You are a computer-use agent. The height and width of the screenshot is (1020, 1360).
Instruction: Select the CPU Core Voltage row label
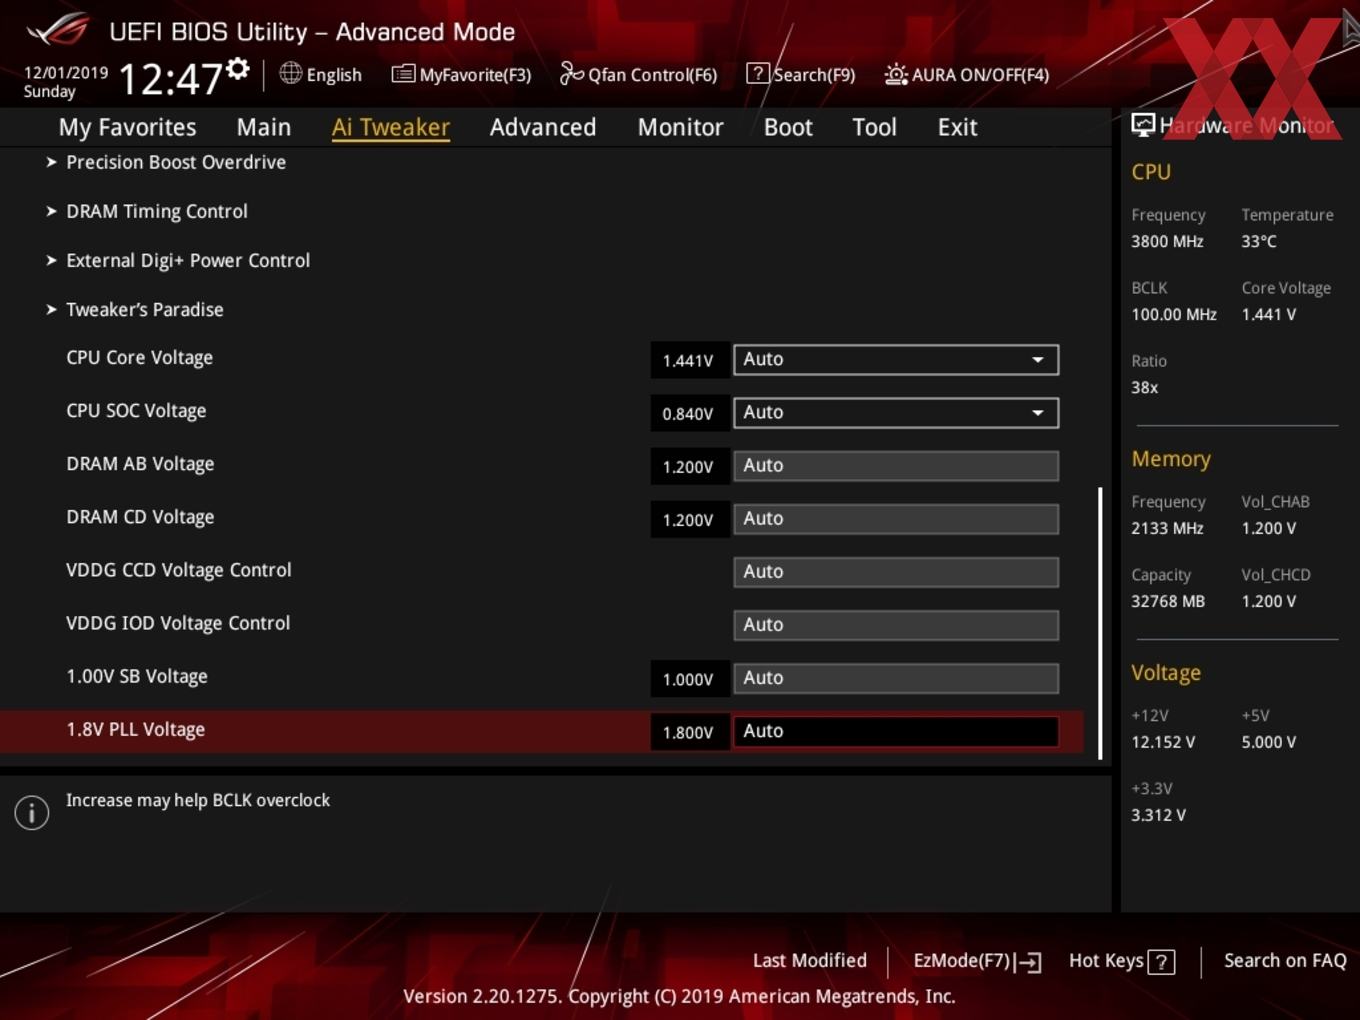139,358
